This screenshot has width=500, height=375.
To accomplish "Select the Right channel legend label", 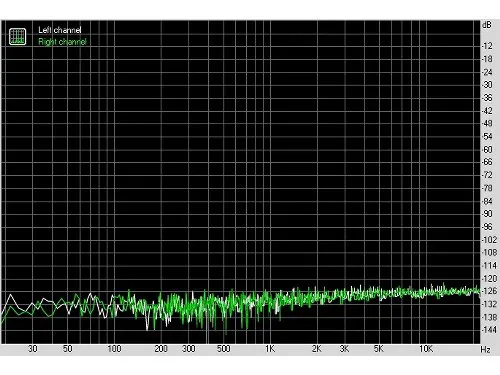I will coord(62,42).
